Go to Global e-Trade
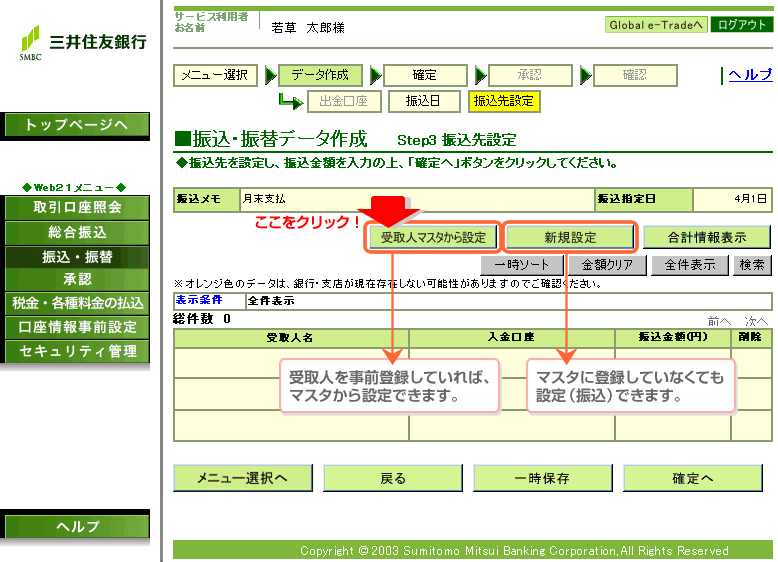This screenshot has height=562, width=778. click(656, 25)
